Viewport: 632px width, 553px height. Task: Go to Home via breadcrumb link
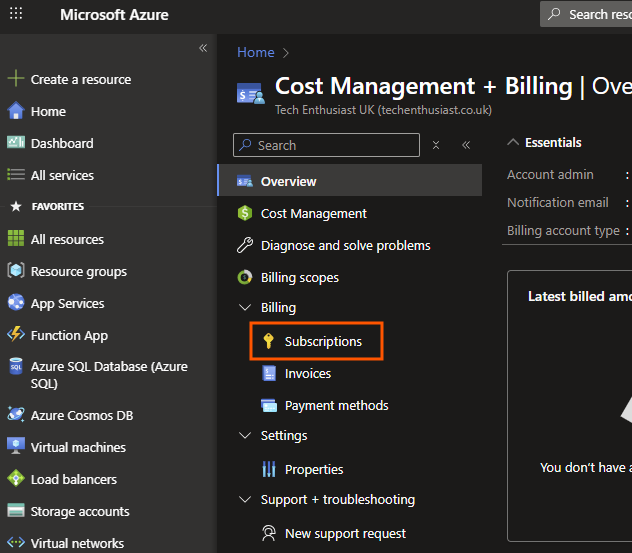pyautogui.click(x=256, y=52)
